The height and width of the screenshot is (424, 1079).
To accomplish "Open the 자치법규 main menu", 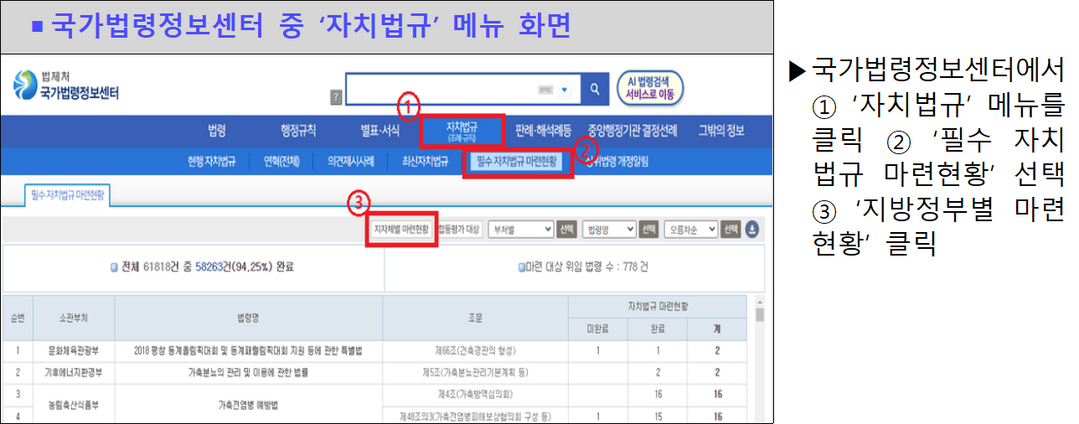I will 461,130.
